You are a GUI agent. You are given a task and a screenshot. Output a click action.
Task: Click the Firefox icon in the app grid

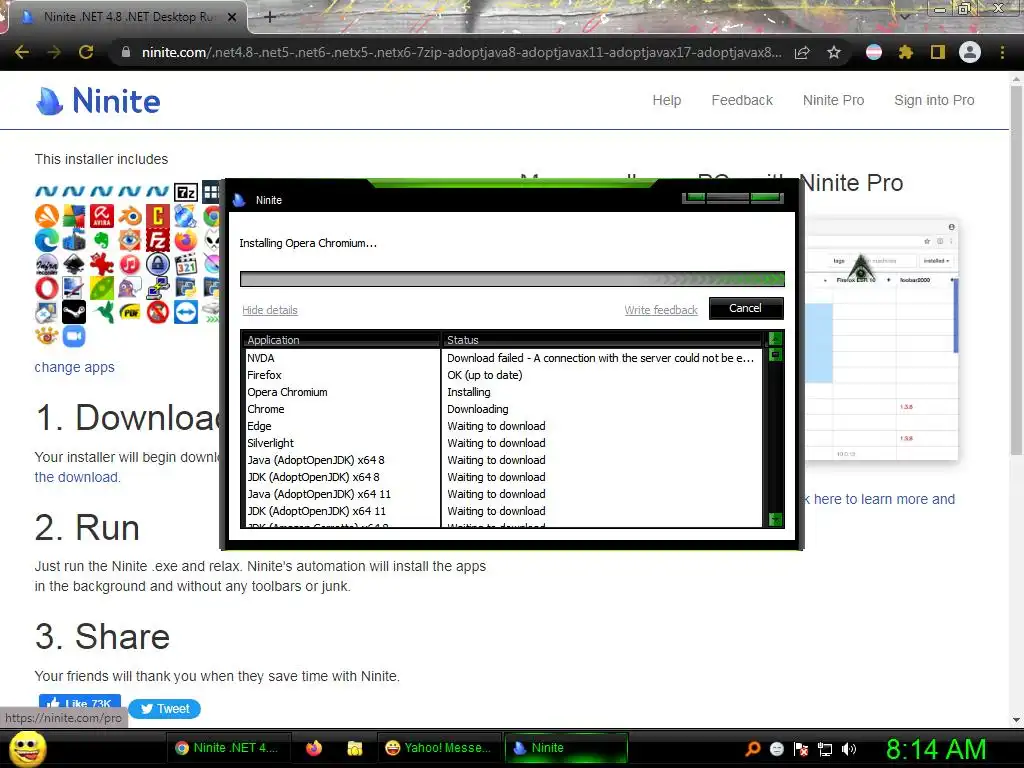(185, 240)
